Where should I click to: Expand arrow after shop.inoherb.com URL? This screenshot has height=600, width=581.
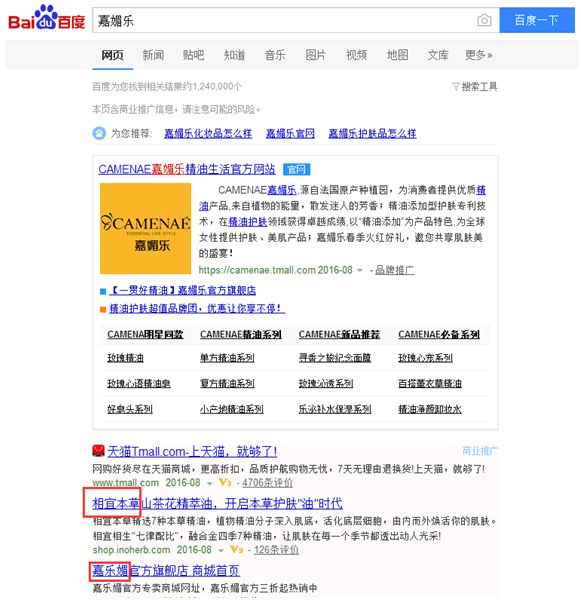pyautogui.click(x=220, y=550)
